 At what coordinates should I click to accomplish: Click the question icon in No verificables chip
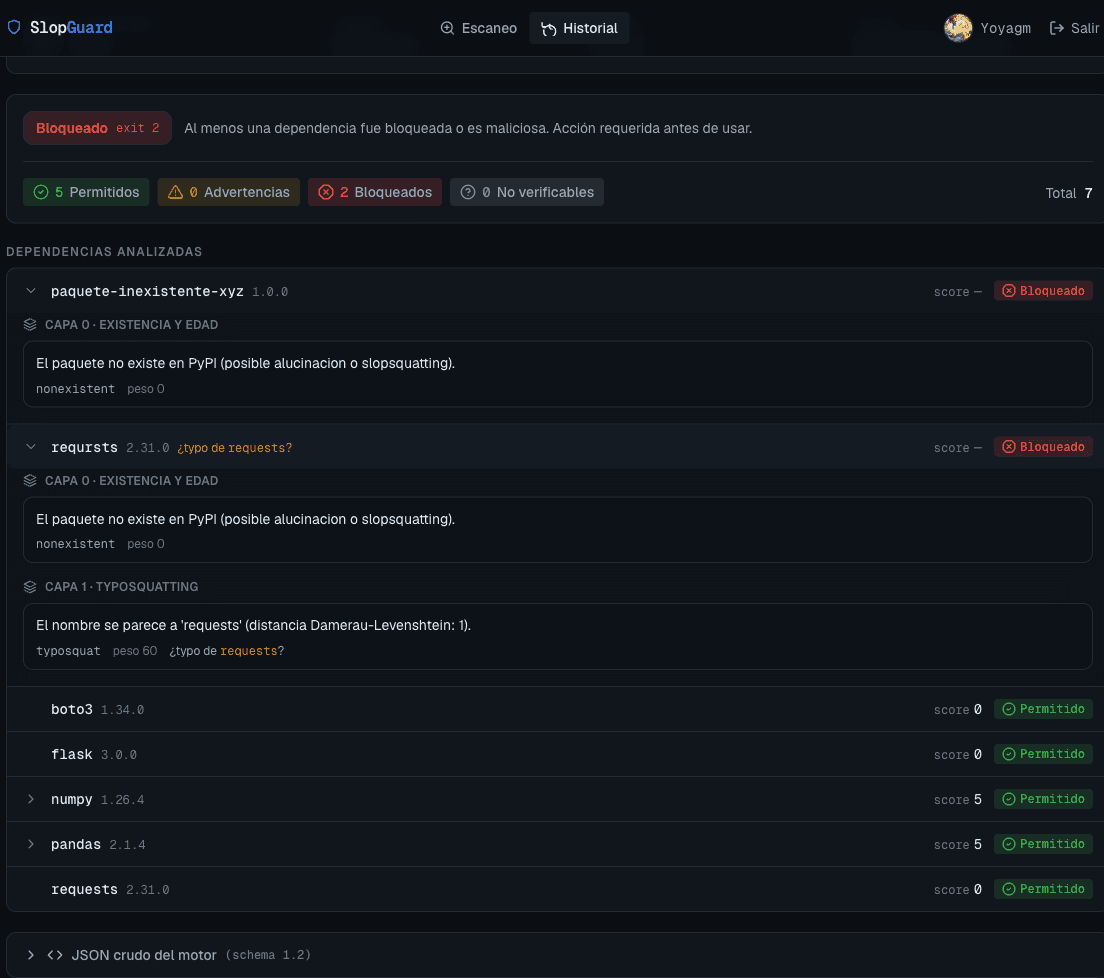pyautogui.click(x=468, y=192)
